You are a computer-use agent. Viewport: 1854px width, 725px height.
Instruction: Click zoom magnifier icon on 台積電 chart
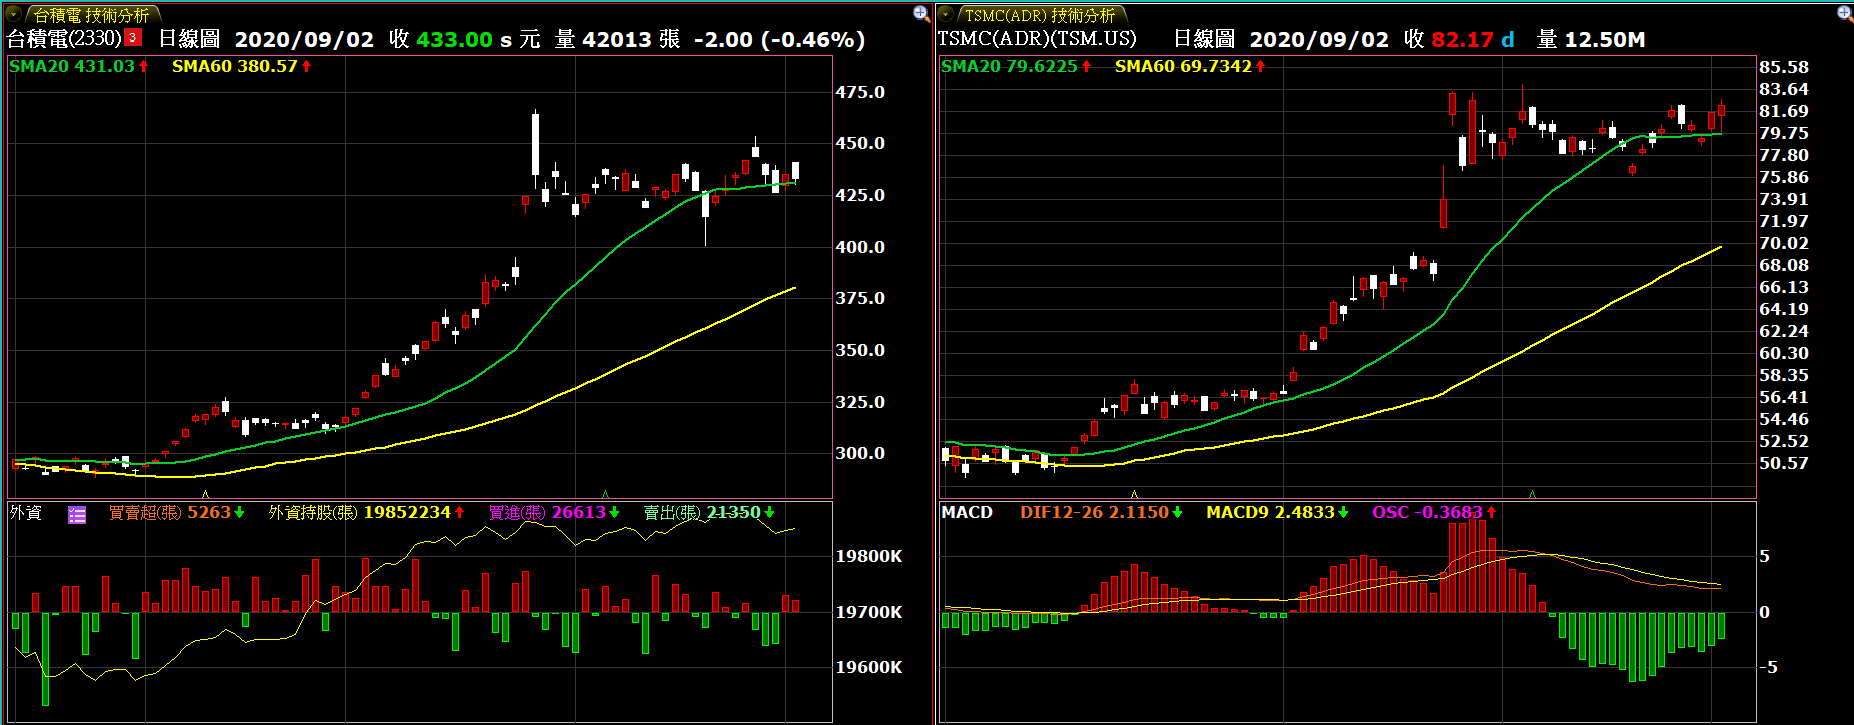click(x=922, y=13)
